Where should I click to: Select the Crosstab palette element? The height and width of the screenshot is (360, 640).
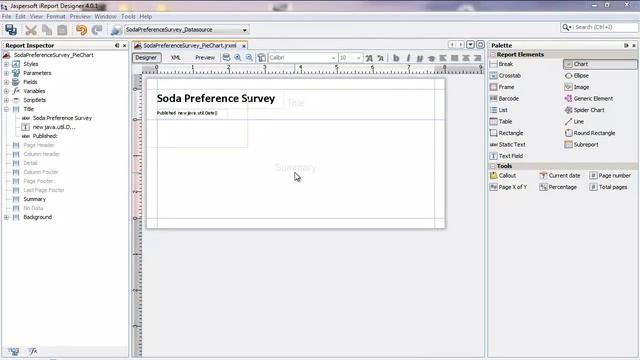tap(509, 76)
